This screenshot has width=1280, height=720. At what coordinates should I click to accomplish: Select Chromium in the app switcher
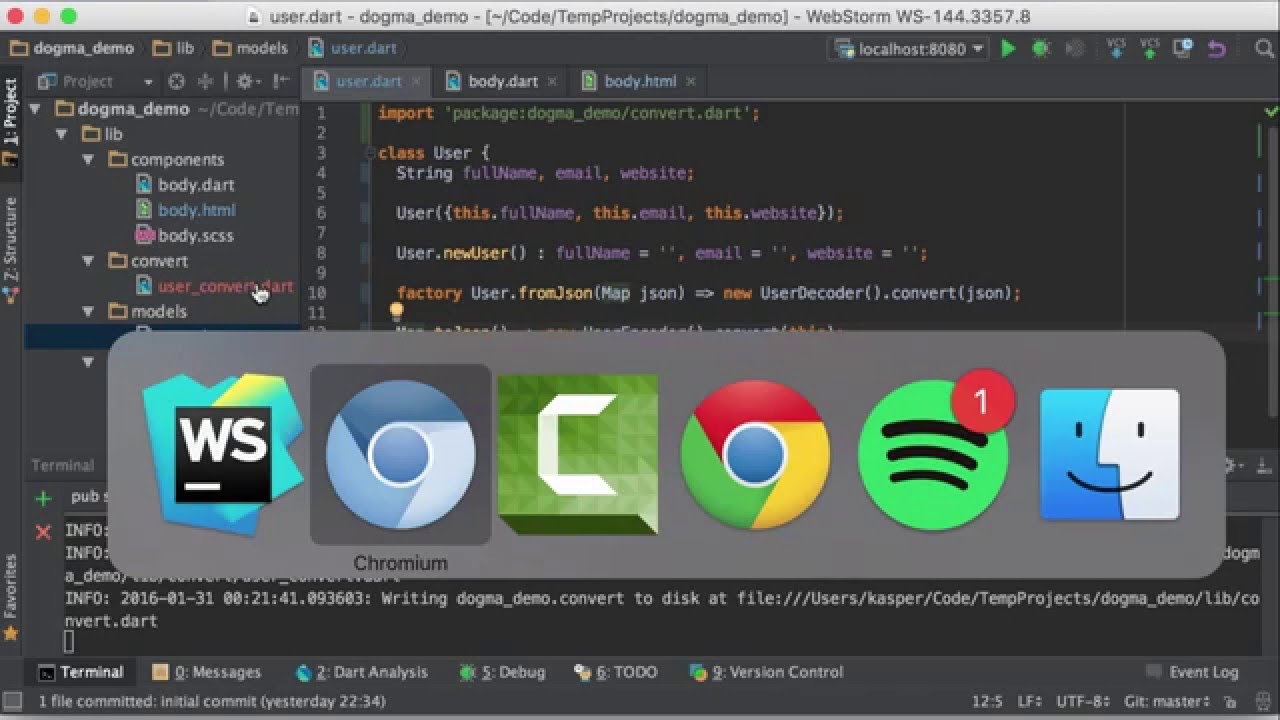pyautogui.click(x=400, y=455)
